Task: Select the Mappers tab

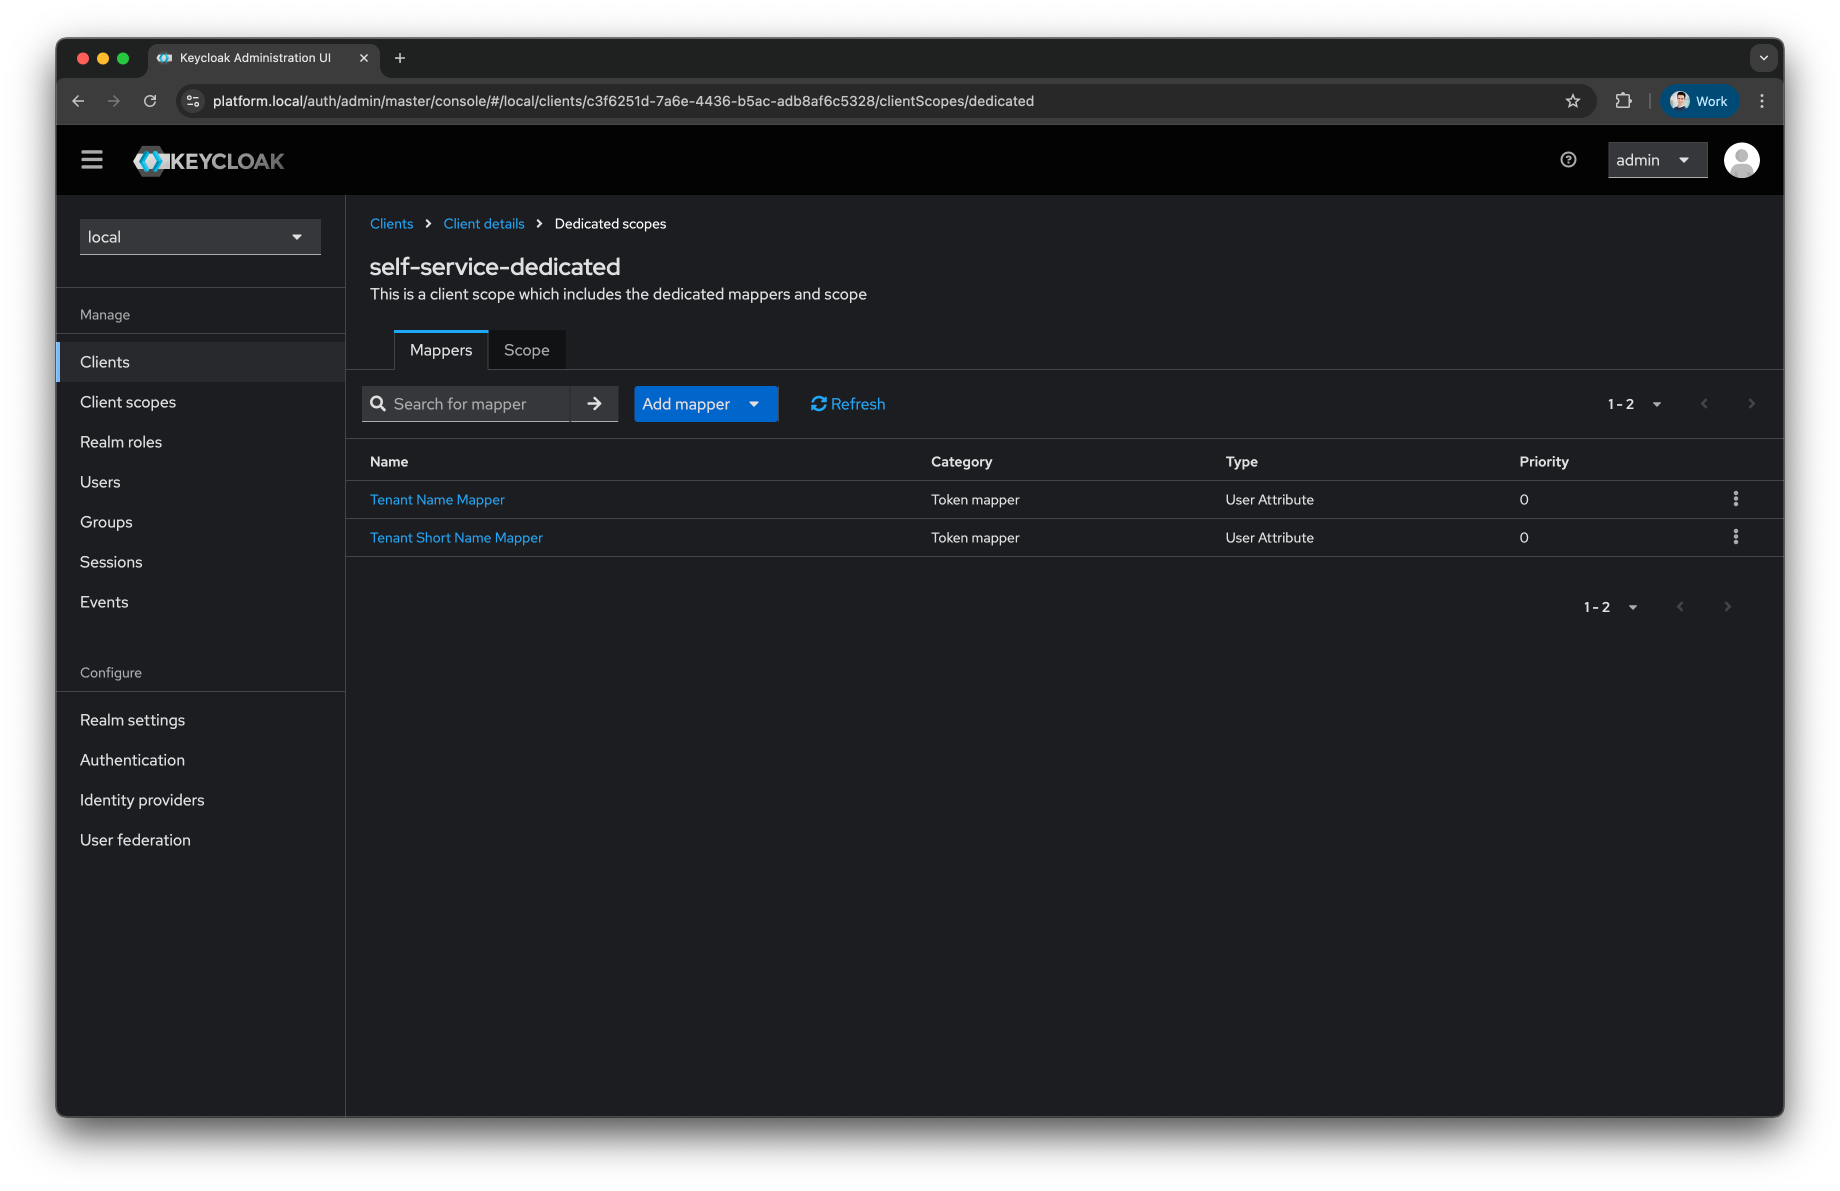Action: point(441,350)
